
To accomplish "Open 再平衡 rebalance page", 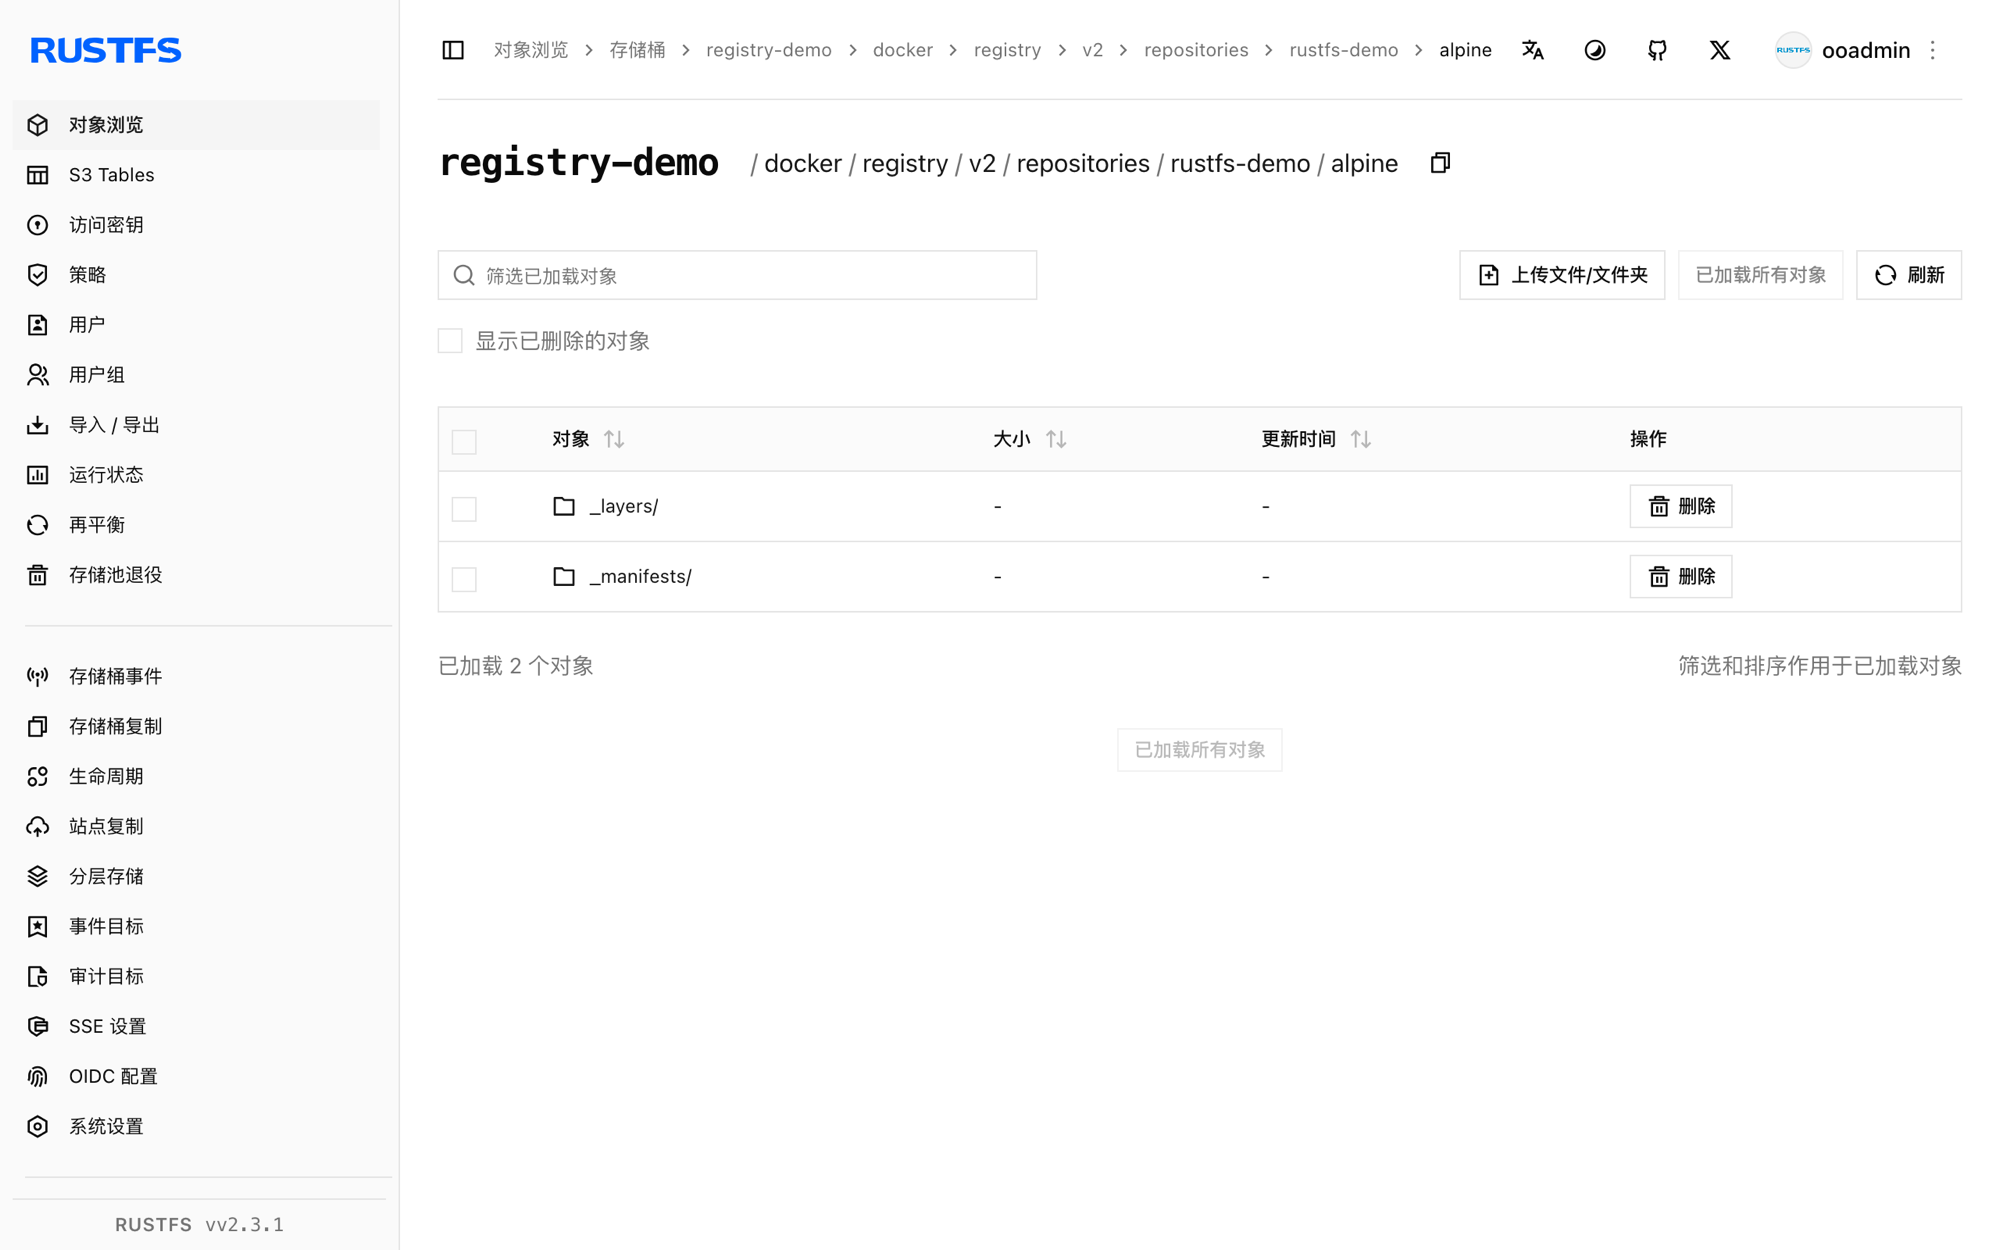I will click(196, 525).
